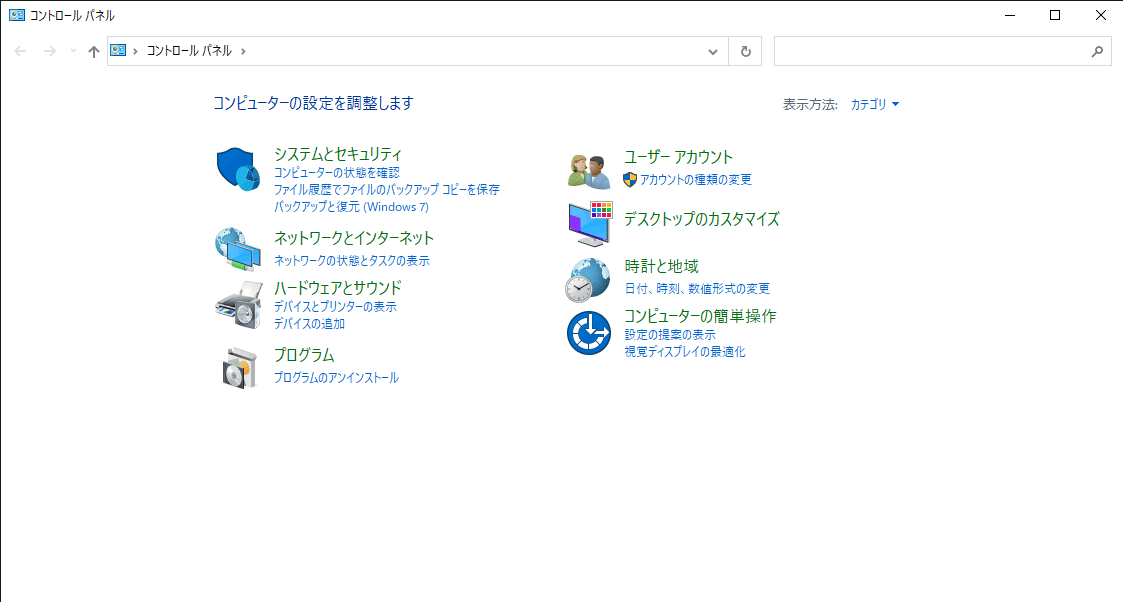Viewport: 1123px width, 602px height.
Task: Click the コントロール パネル breadcrumb text
Action: tap(189, 51)
